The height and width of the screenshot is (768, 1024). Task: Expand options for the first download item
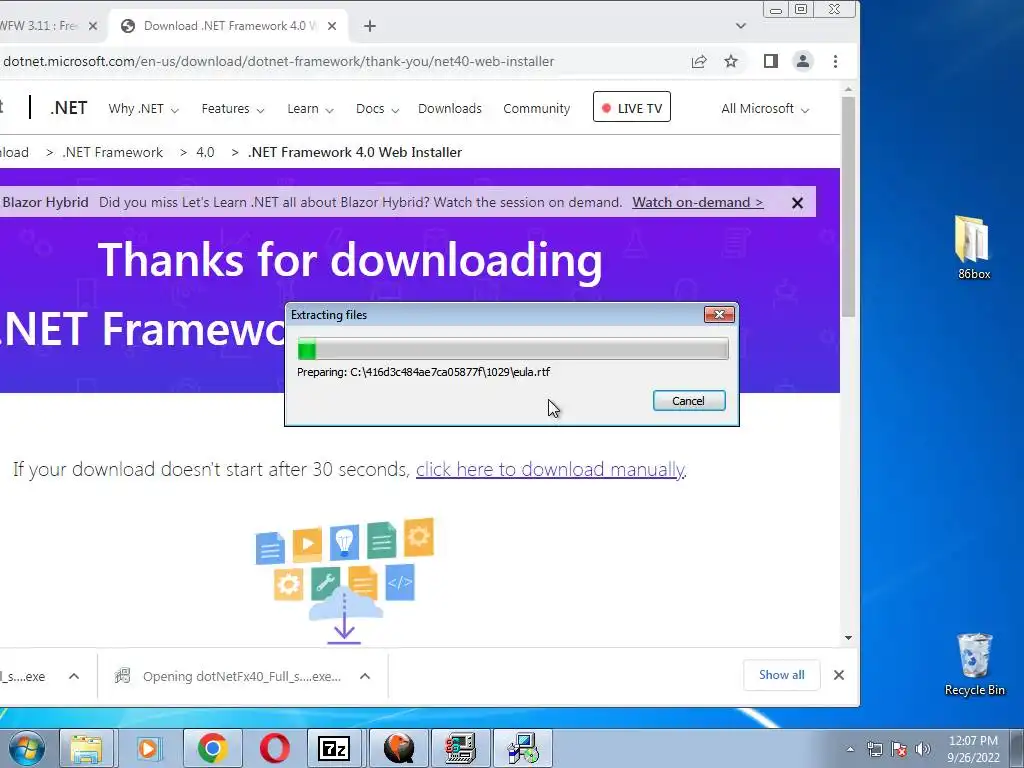[x=74, y=677]
